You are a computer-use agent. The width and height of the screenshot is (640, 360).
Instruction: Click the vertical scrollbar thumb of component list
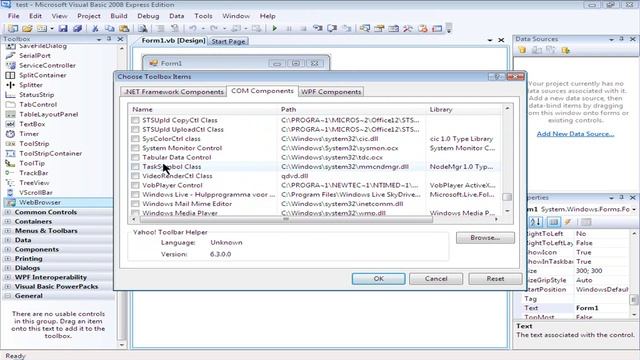click(x=507, y=197)
